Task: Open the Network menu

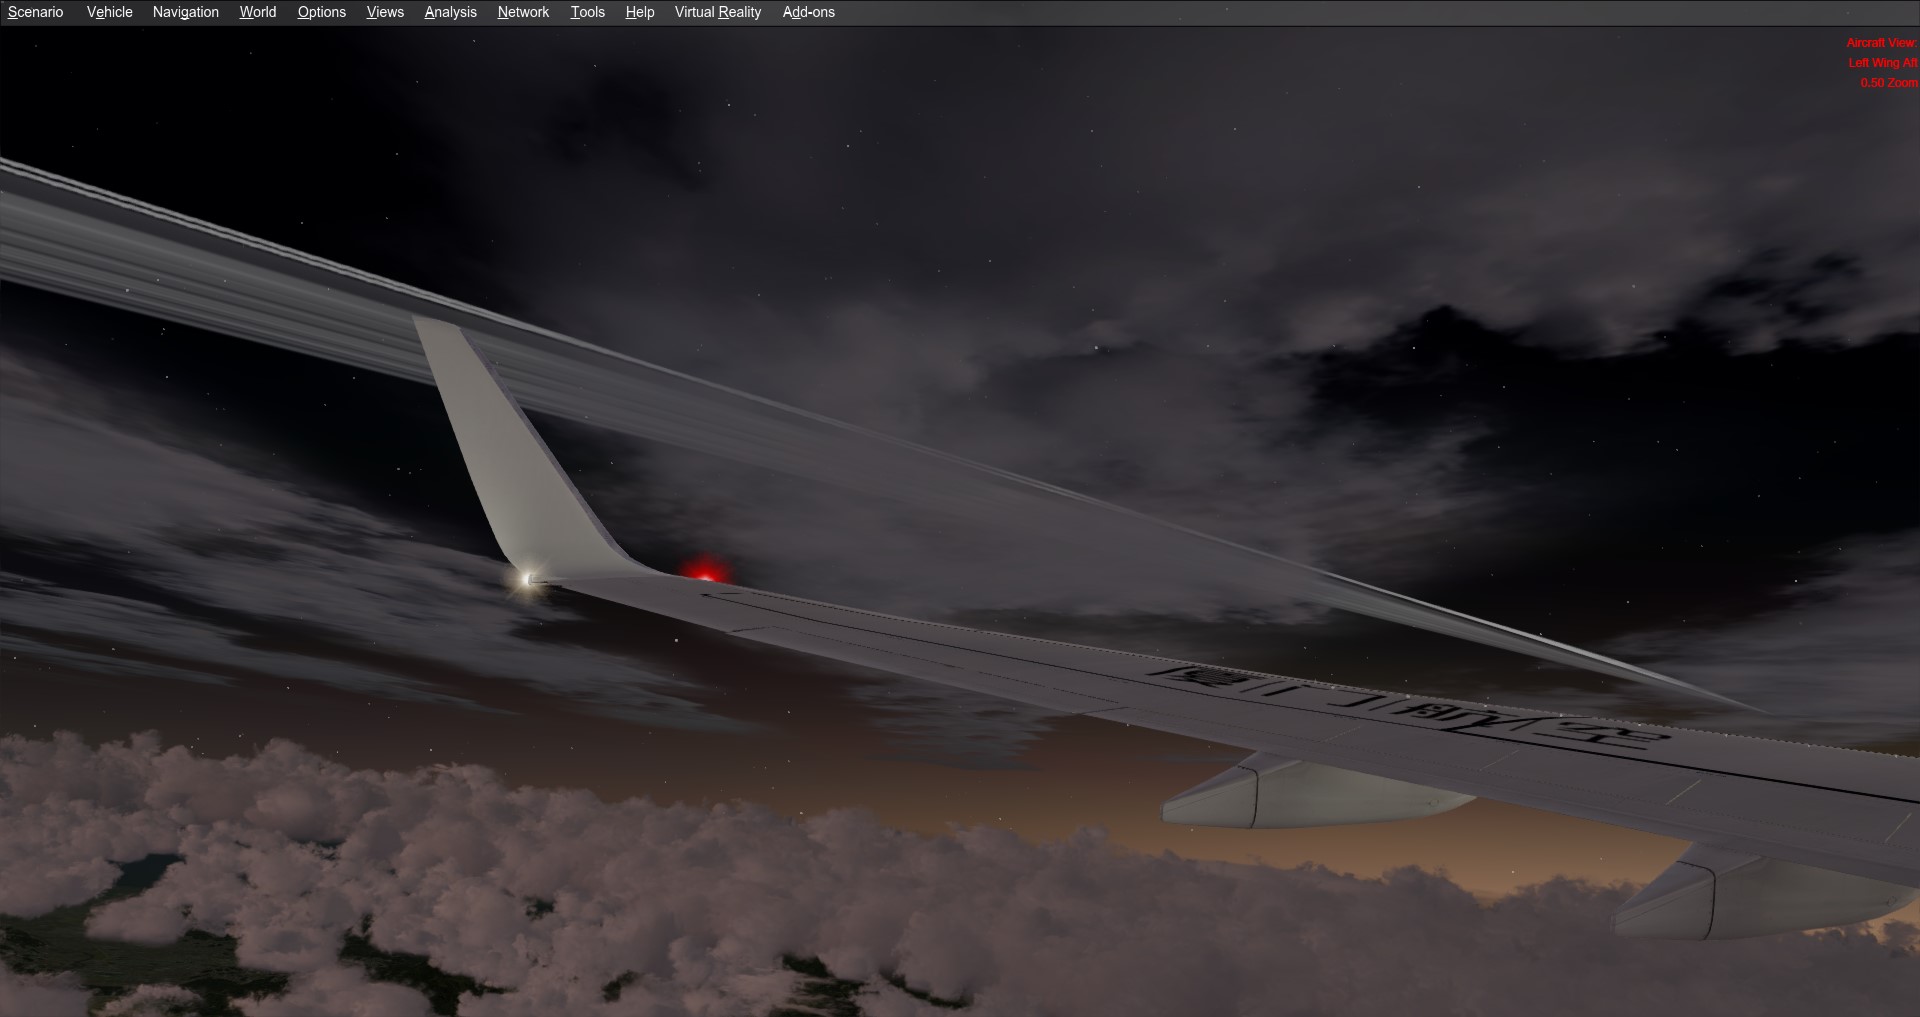Action: click(x=522, y=12)
